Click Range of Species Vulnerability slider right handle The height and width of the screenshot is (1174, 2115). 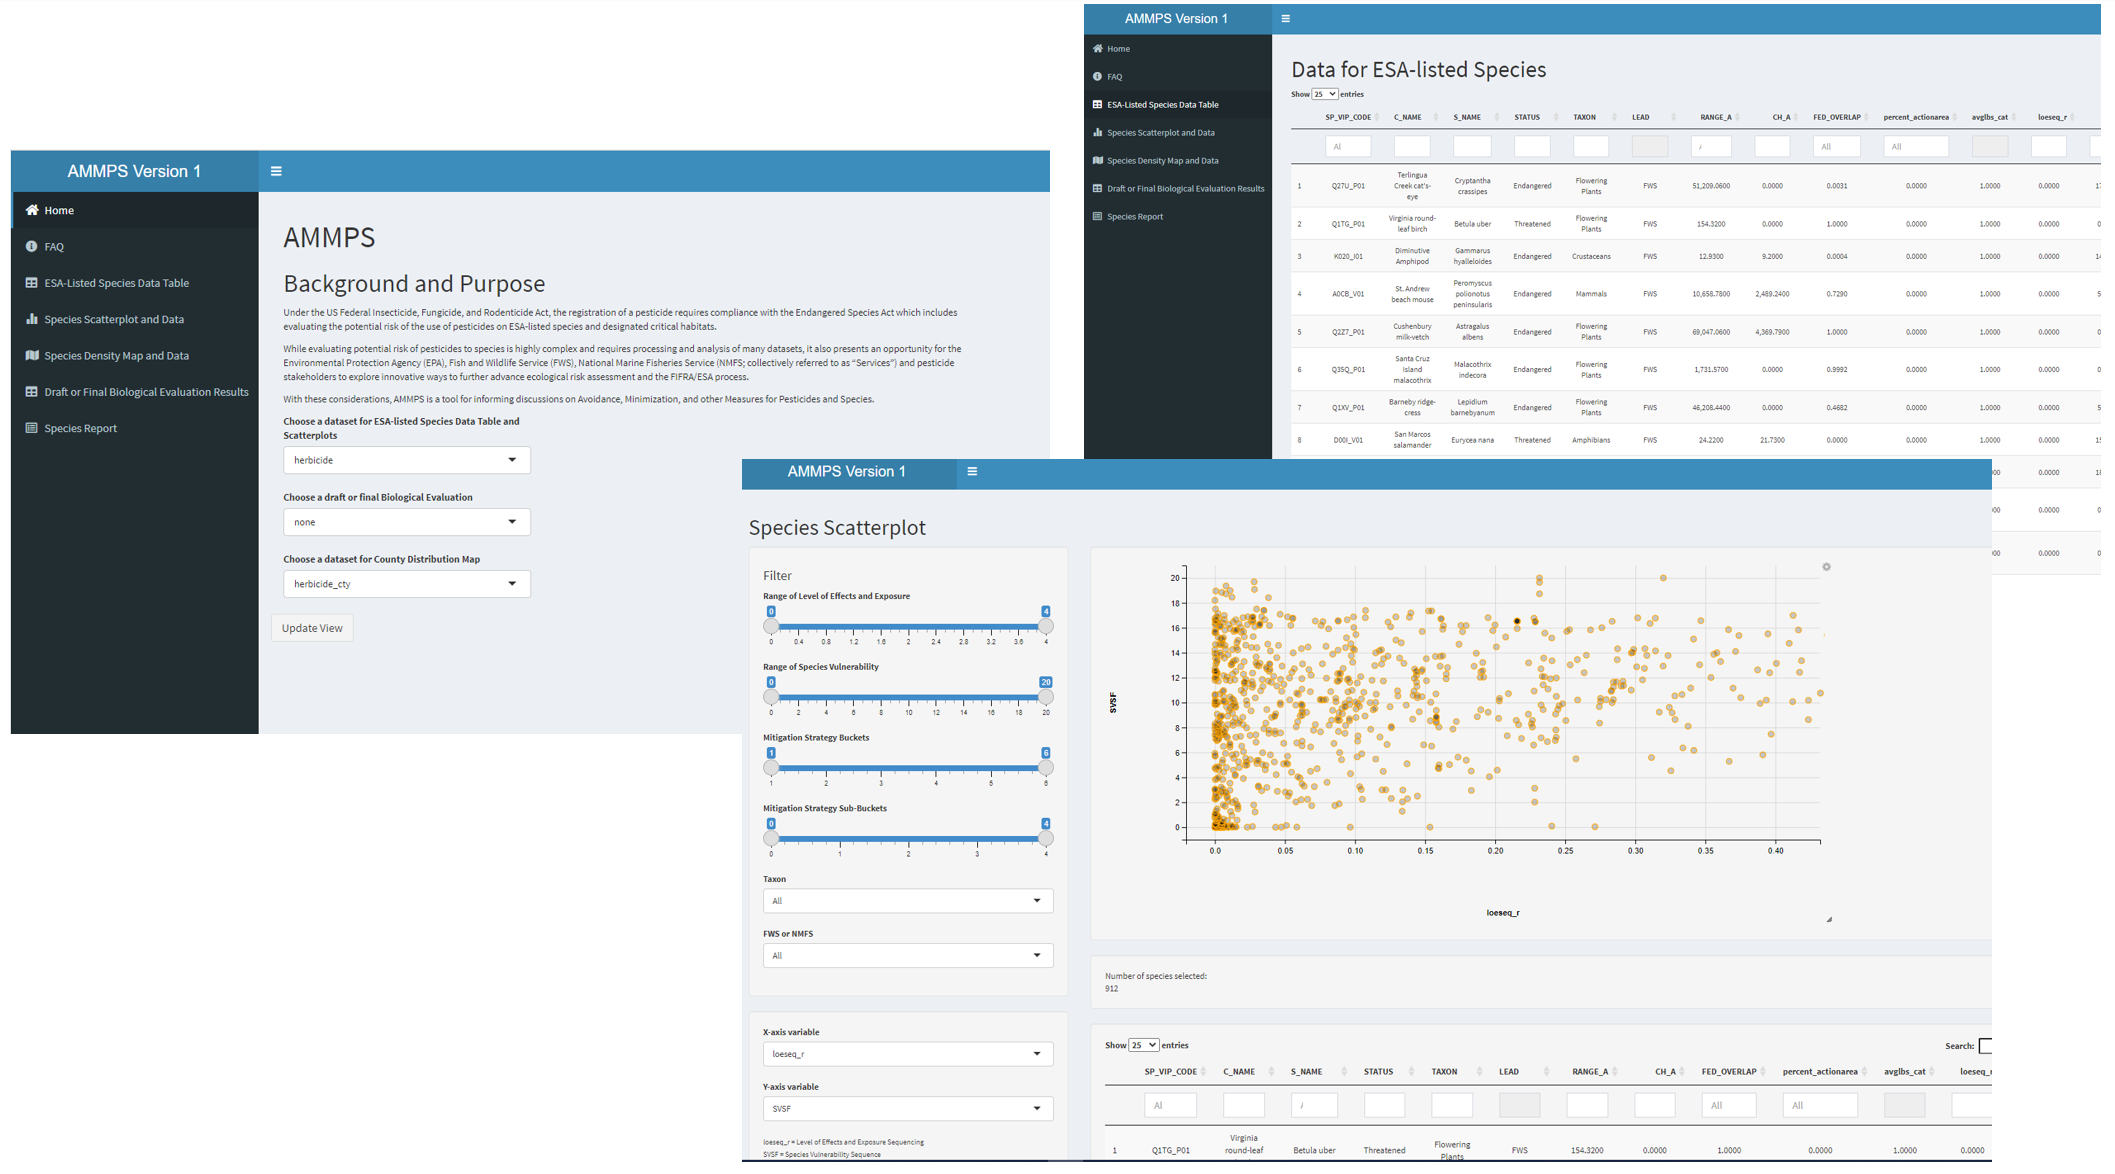click(1046, 697)
